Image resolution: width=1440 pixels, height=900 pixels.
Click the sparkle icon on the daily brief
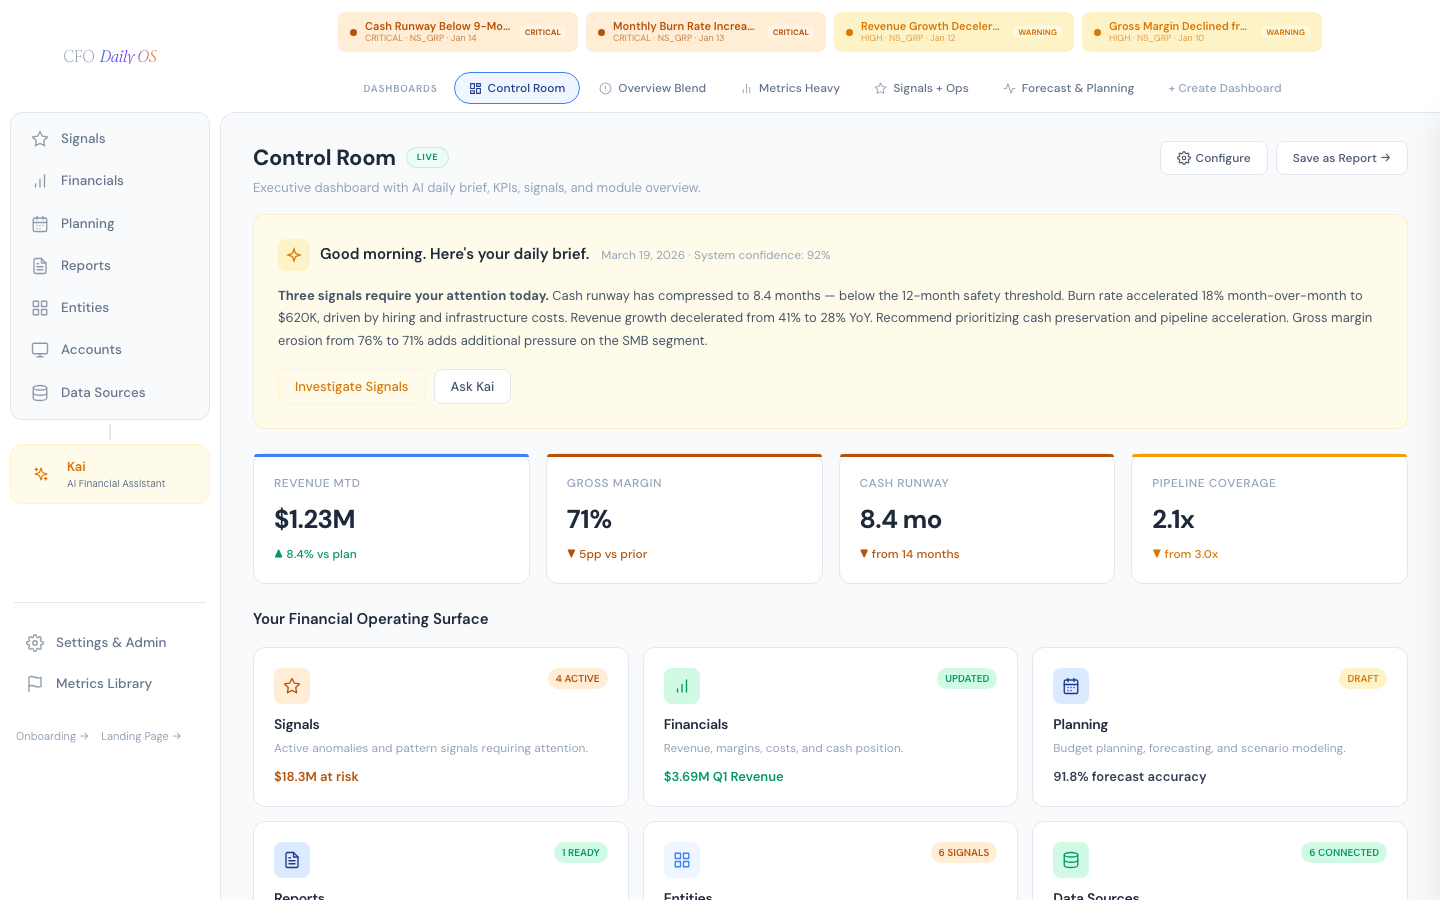tap(294, 255)
